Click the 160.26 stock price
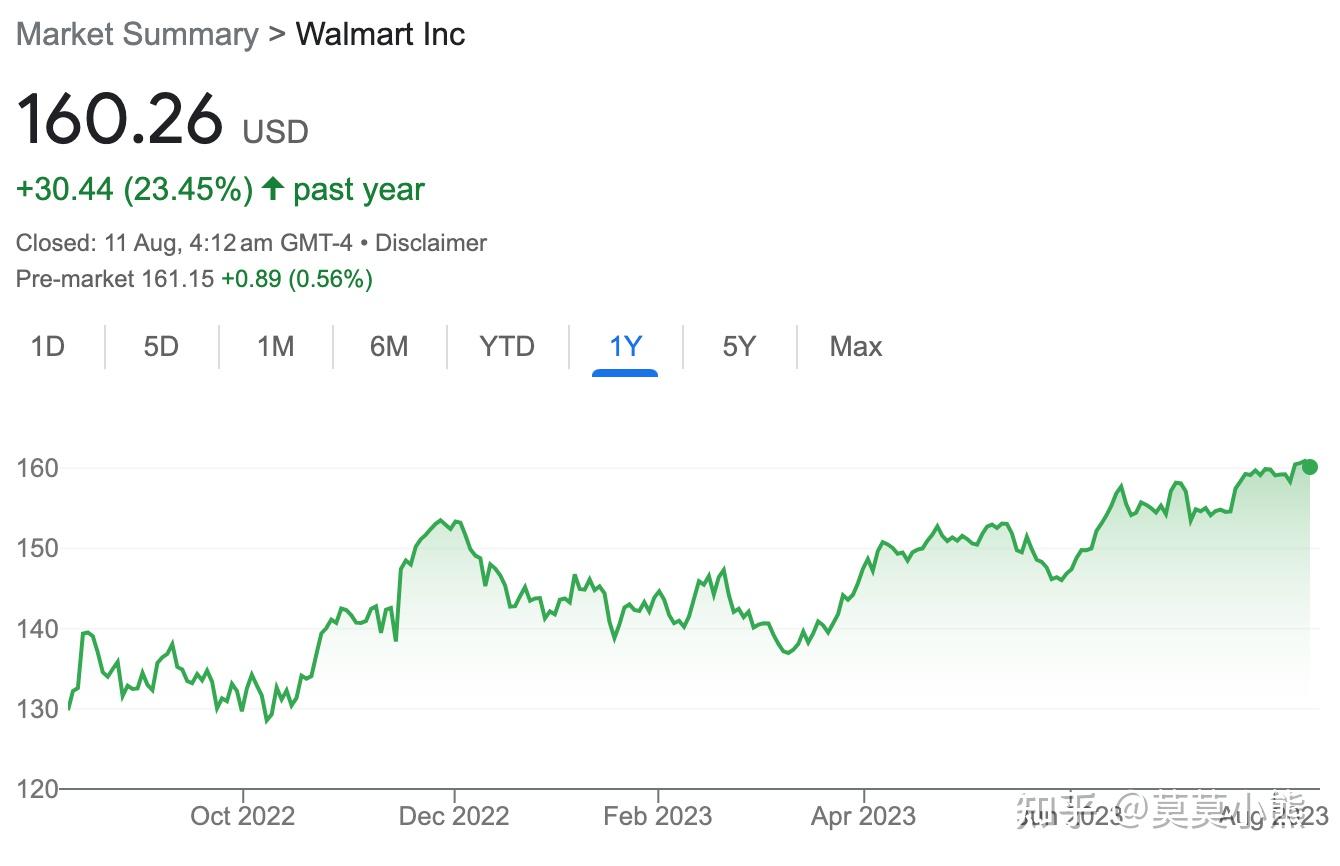The width and height of the screenshot is (1340, 866). coord(120,119)
